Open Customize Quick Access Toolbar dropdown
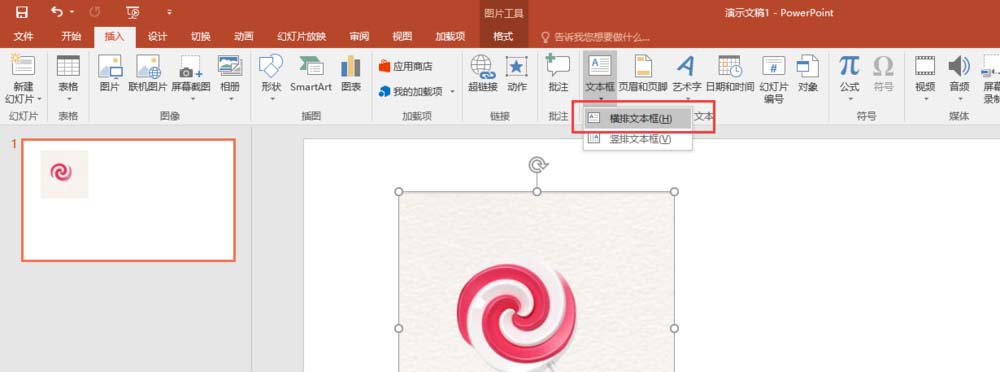 coord(169,12)
